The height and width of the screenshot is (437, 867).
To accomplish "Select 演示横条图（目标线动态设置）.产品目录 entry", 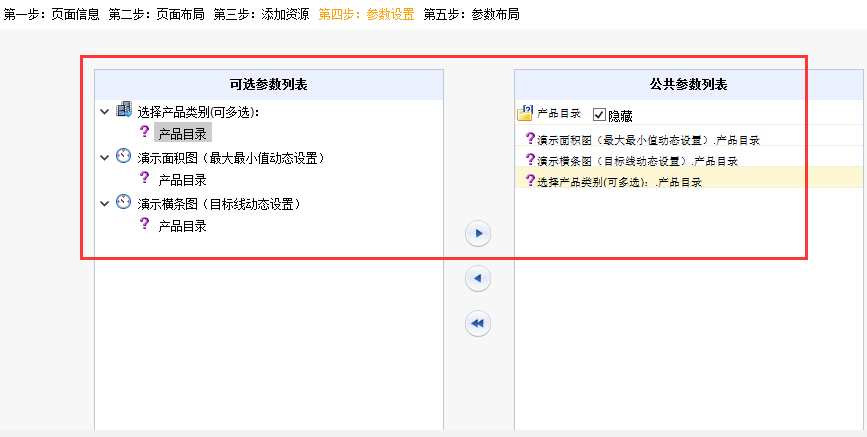I will pos(638,161).
